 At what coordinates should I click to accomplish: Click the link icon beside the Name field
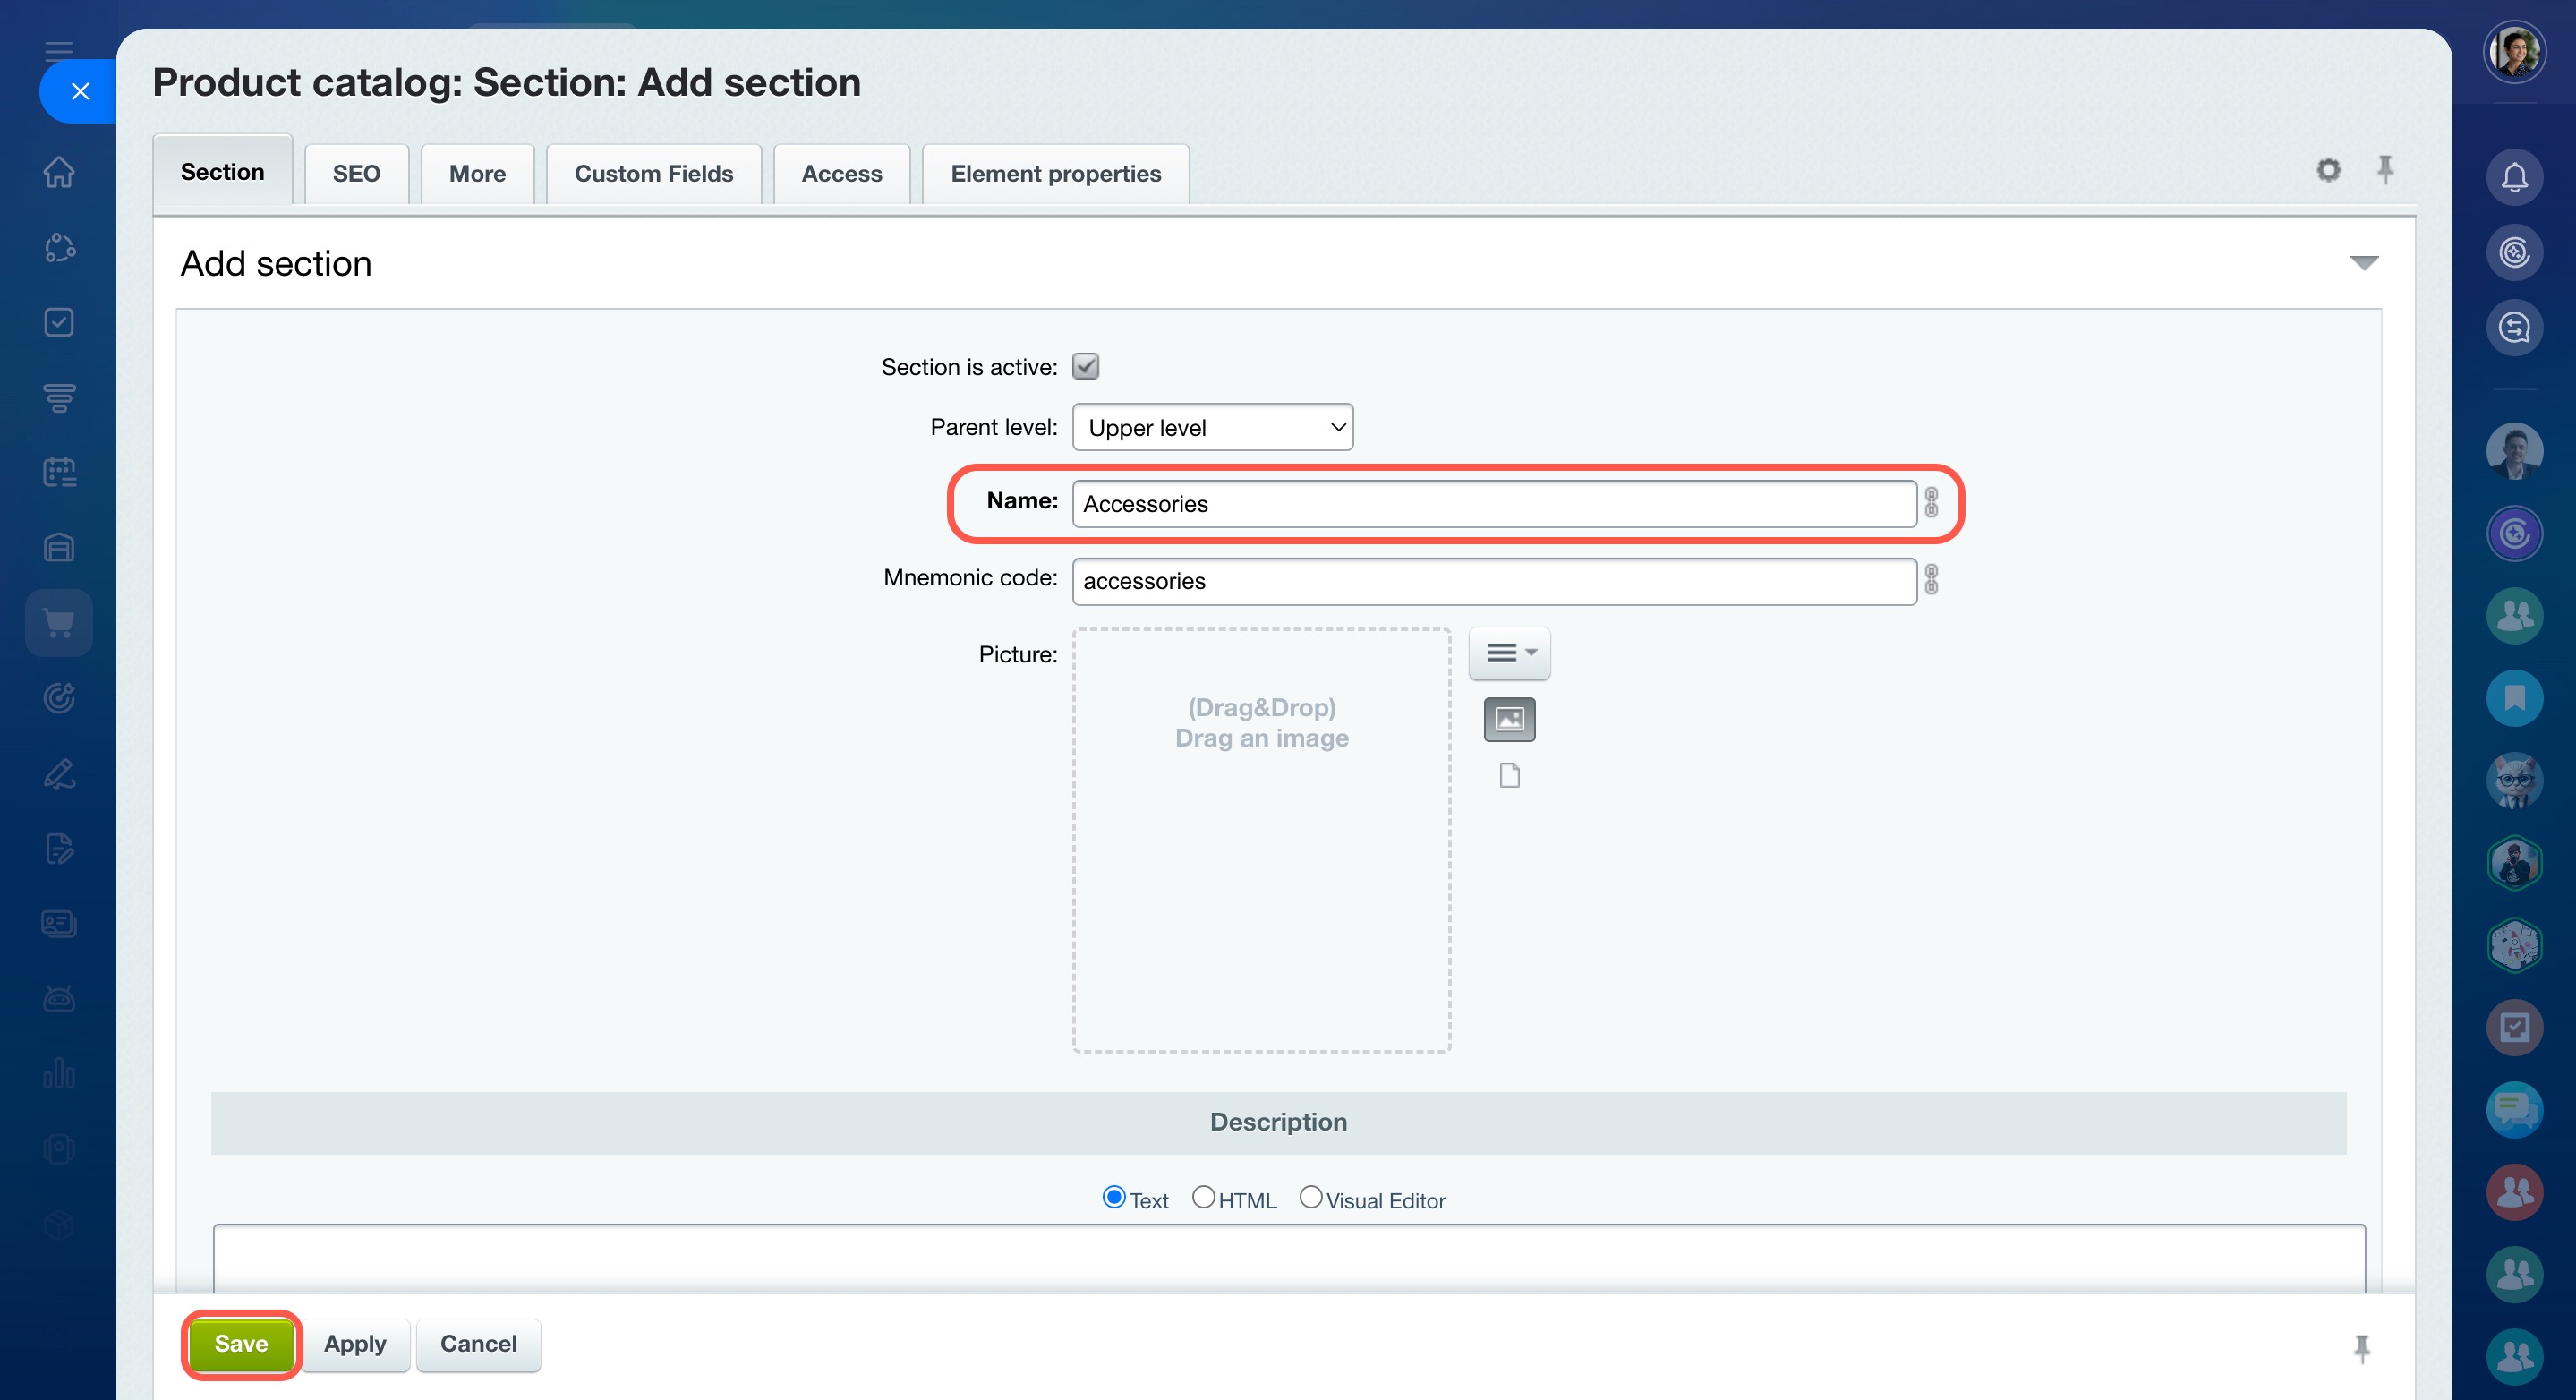pos(1931,503)
